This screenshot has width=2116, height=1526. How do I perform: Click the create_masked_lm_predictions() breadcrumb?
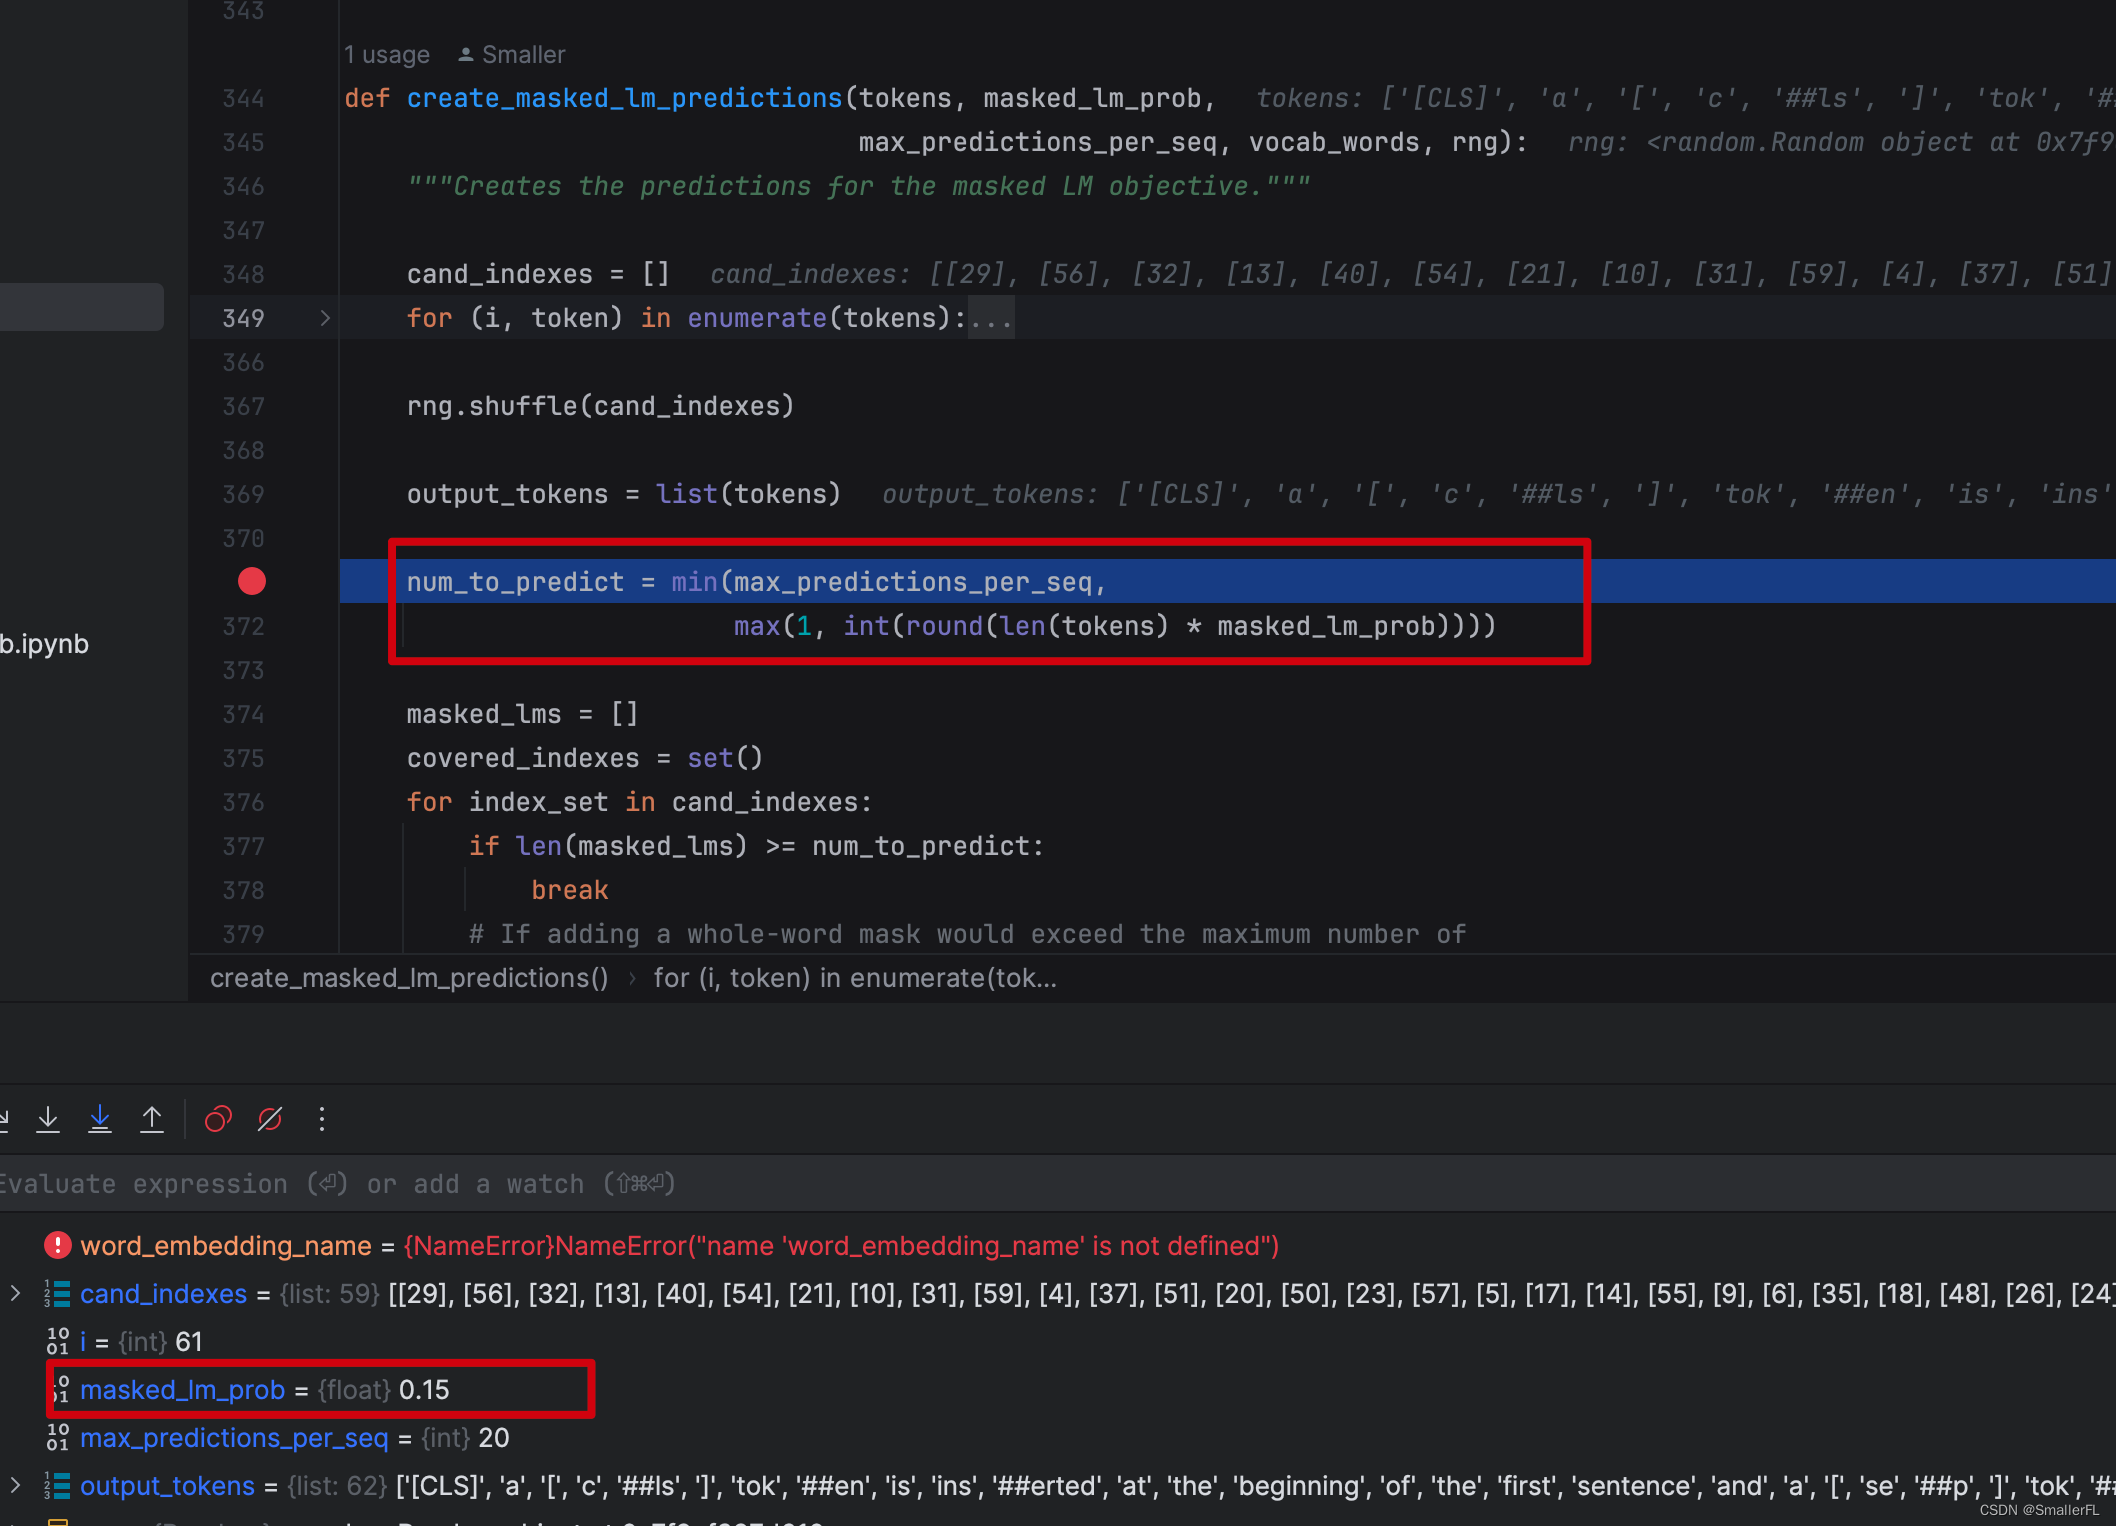(x=409, y=978)
